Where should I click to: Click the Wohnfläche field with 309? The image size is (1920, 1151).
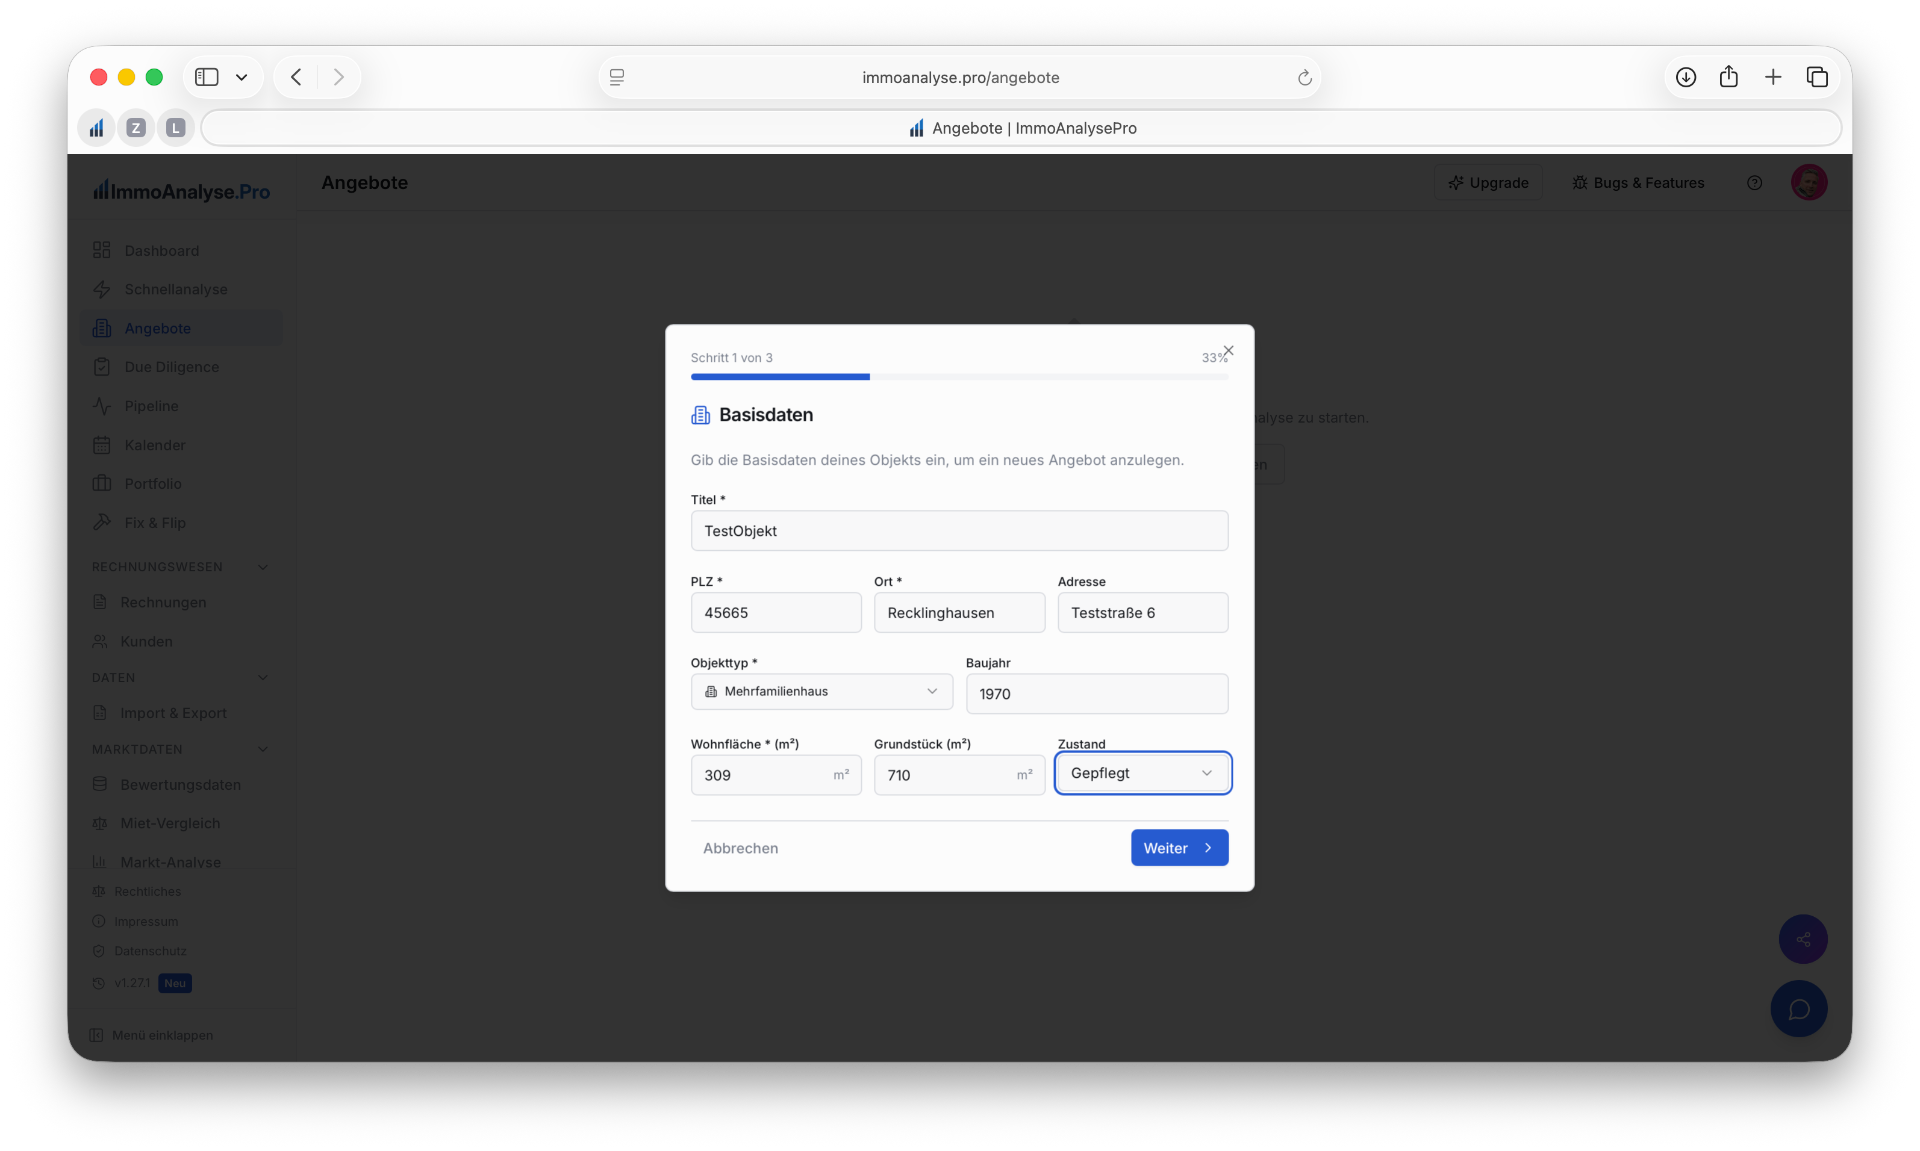(x=776, y=775)
